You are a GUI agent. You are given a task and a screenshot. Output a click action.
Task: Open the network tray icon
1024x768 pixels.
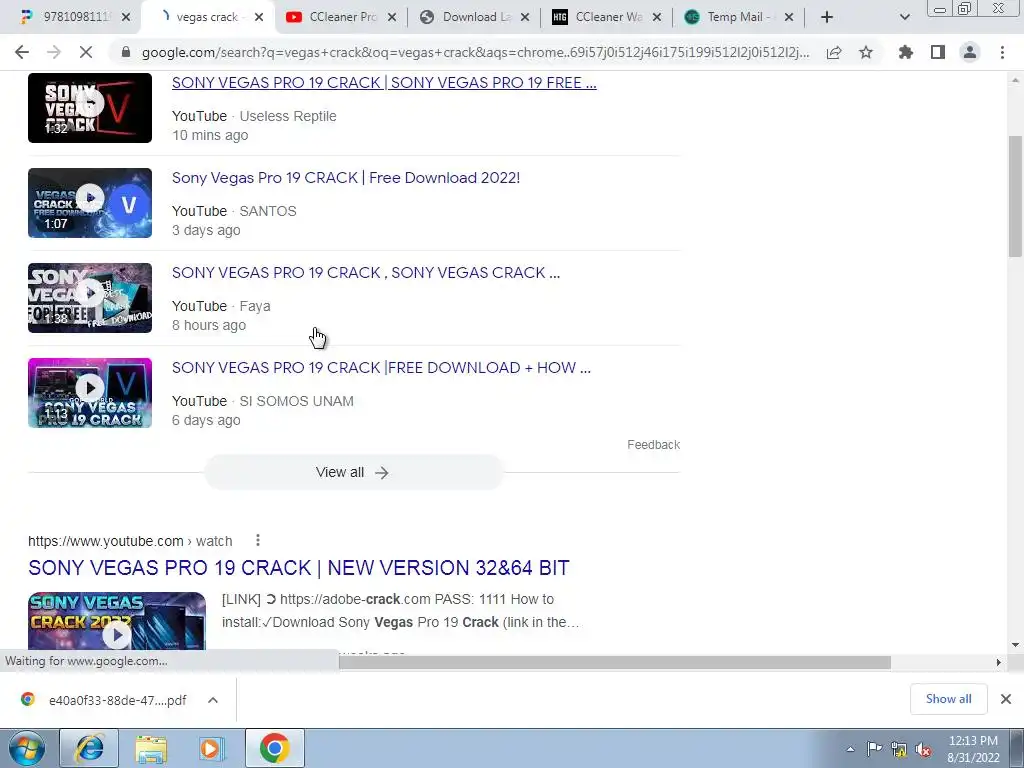(899, 749)
